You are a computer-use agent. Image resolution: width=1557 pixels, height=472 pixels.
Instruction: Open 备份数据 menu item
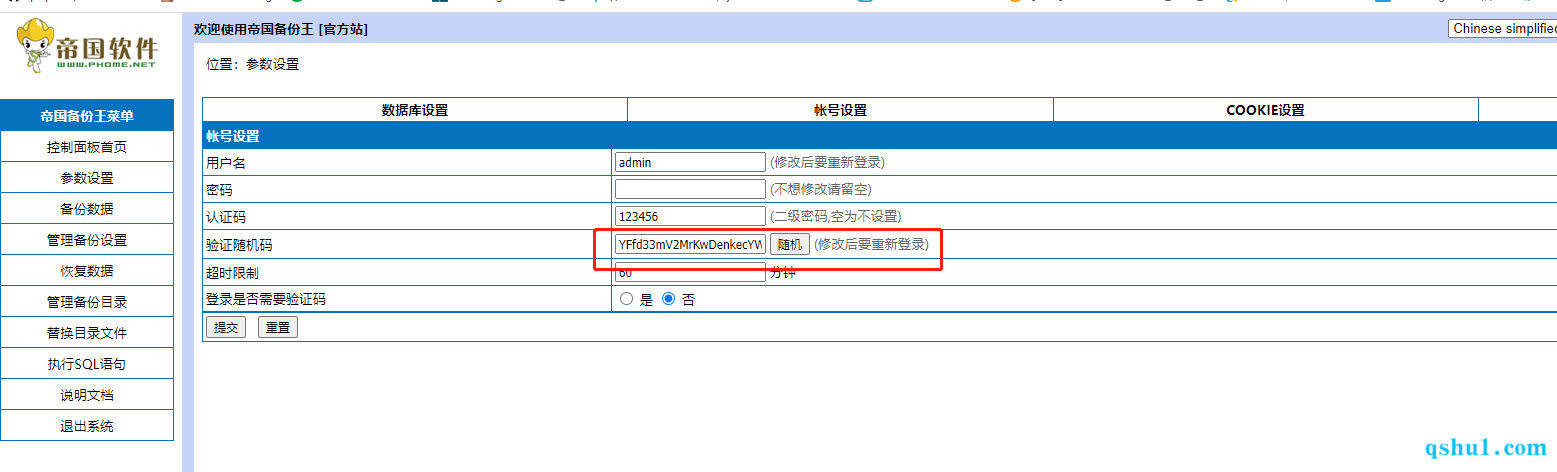pyautogui.click(x=87, y=209)
